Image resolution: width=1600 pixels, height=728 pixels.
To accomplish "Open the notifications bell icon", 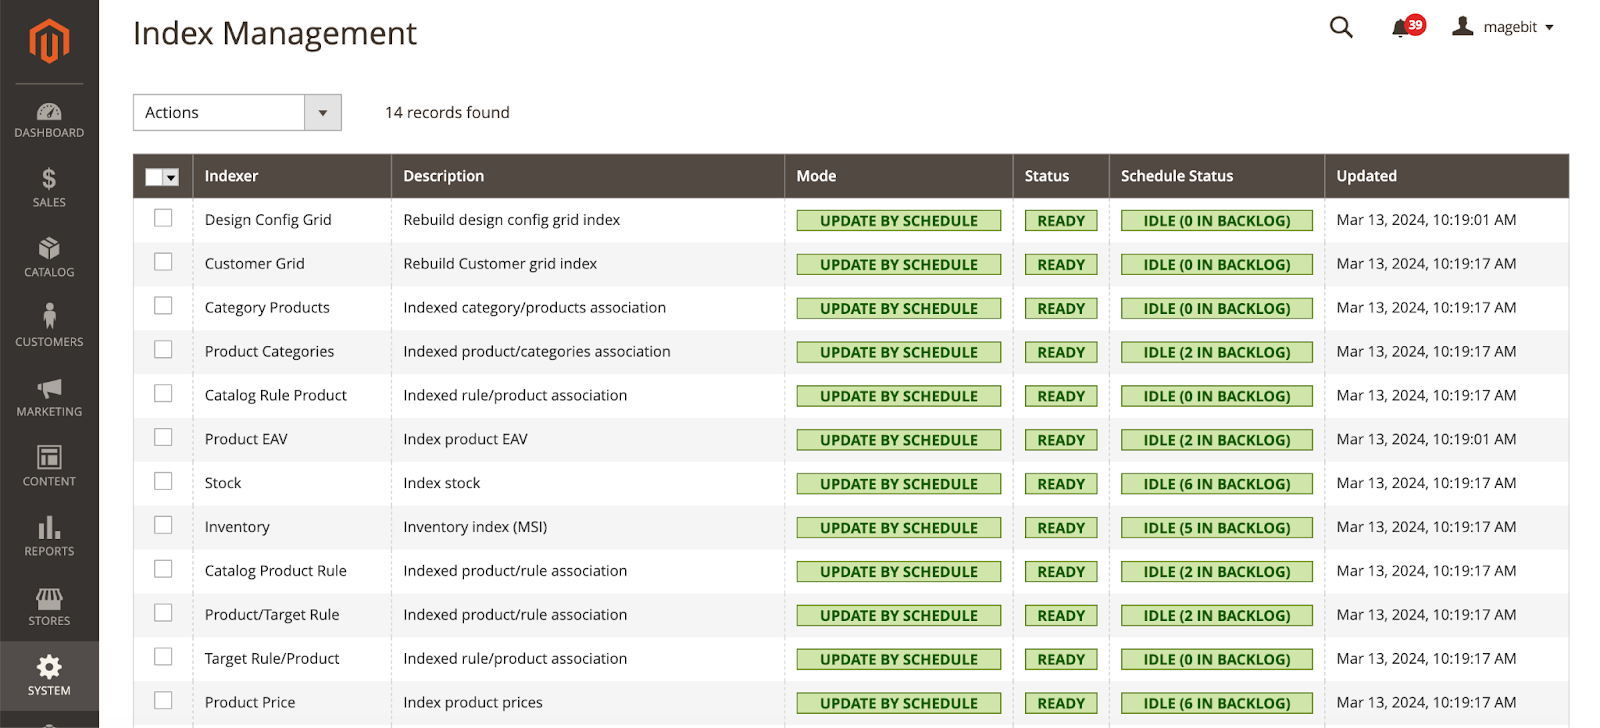I will tap(1402, 28).
